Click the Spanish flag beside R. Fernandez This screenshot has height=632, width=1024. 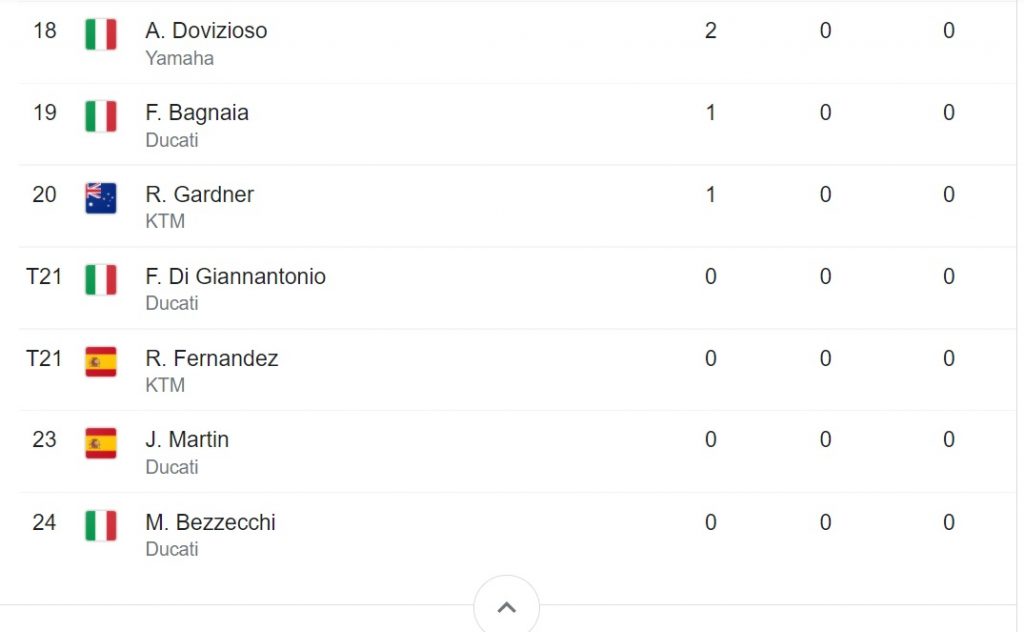[100, 362]
